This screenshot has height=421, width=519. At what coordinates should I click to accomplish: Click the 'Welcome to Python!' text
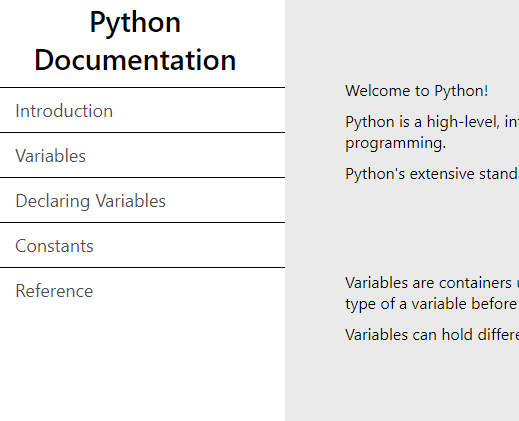pos(417,91)
